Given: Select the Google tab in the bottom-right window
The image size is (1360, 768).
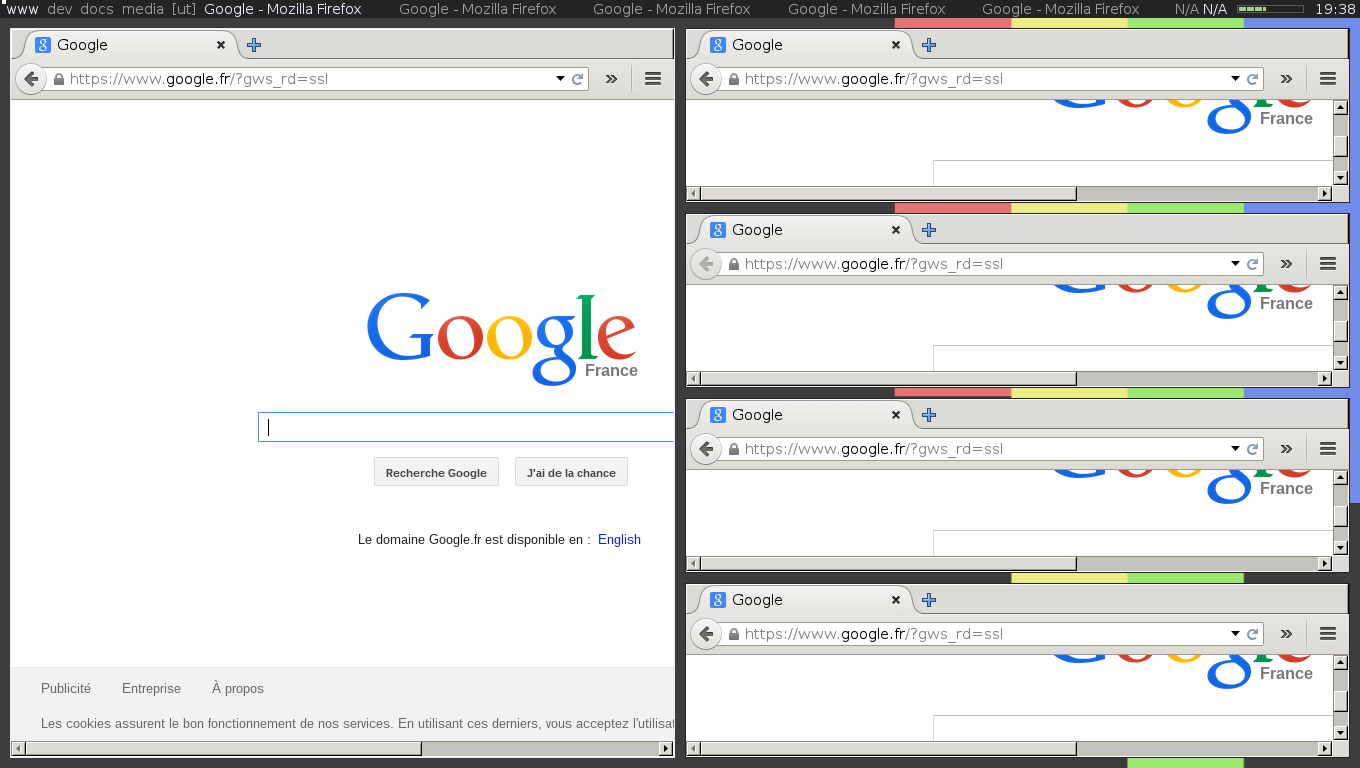Looking at the screenshot, I should point(805,600).
